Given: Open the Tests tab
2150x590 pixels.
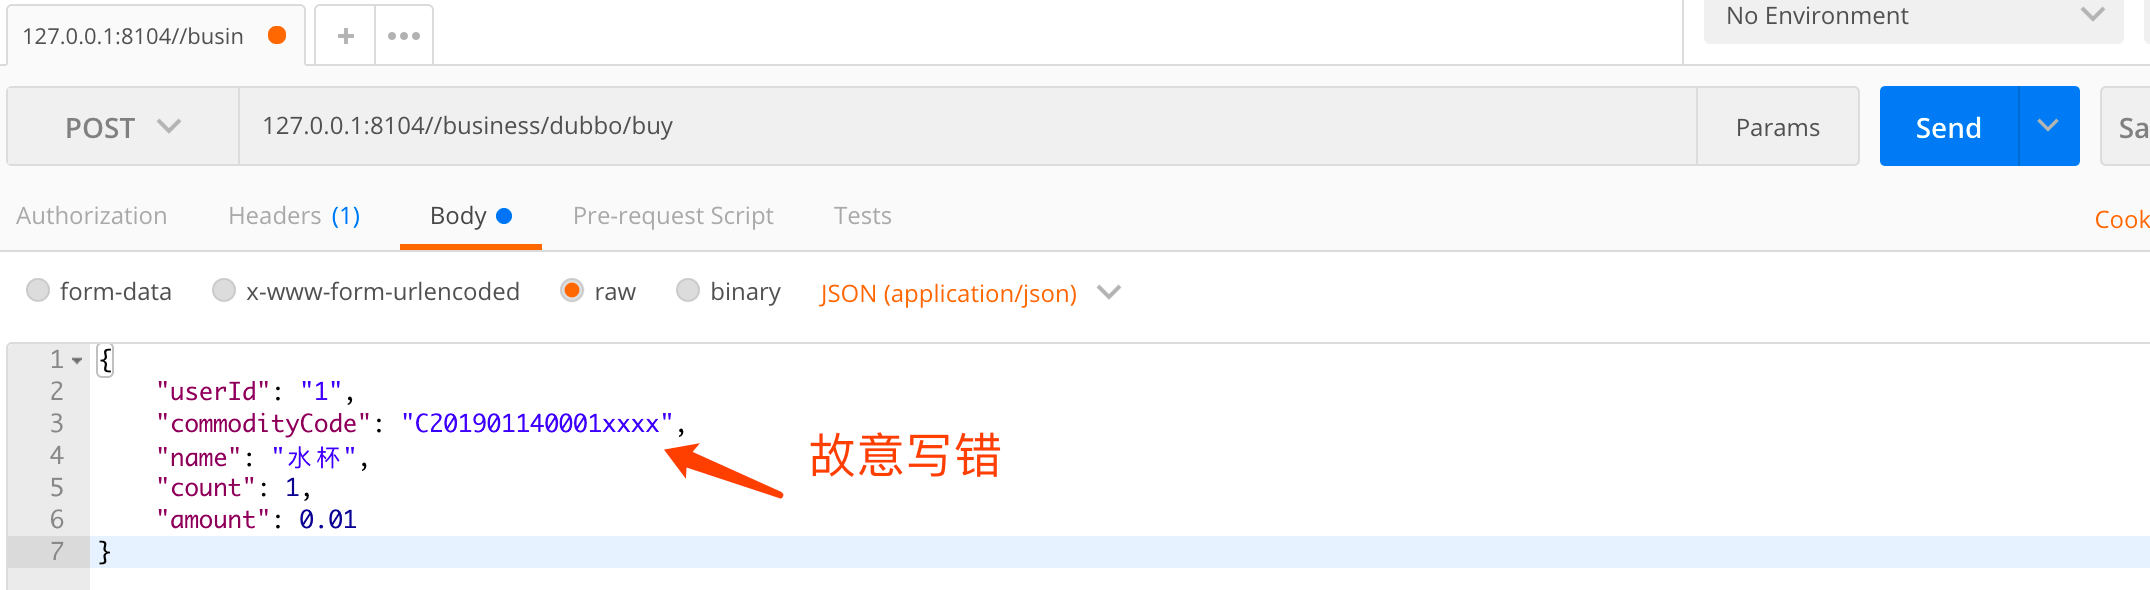Looking at the screenshot, I should [862, 216].
